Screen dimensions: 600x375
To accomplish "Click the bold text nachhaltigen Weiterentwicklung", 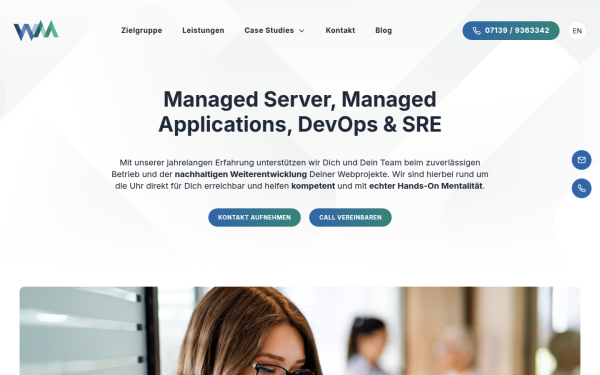I will 241,174.
